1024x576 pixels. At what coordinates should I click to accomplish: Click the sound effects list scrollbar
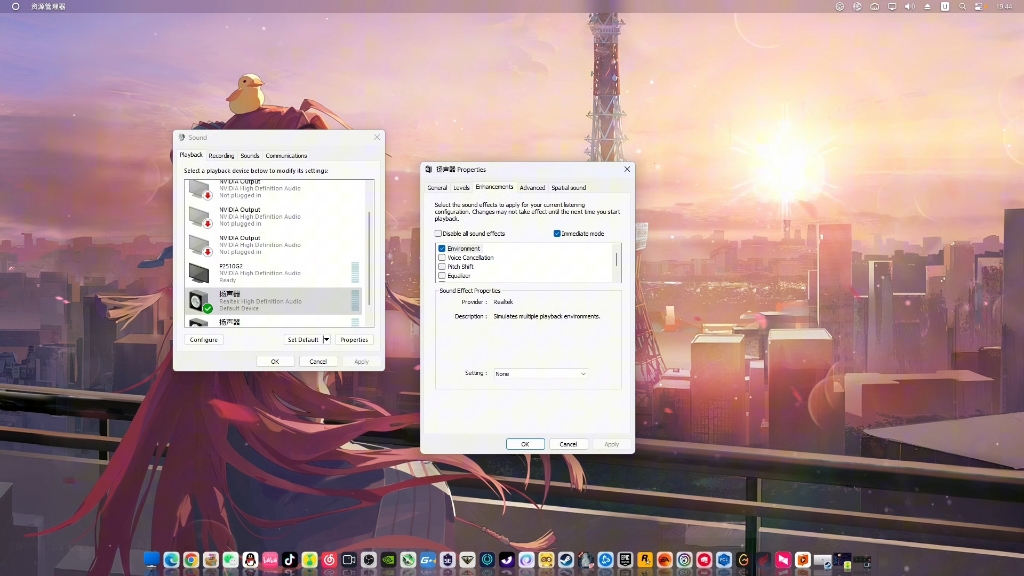pos(617,262)
